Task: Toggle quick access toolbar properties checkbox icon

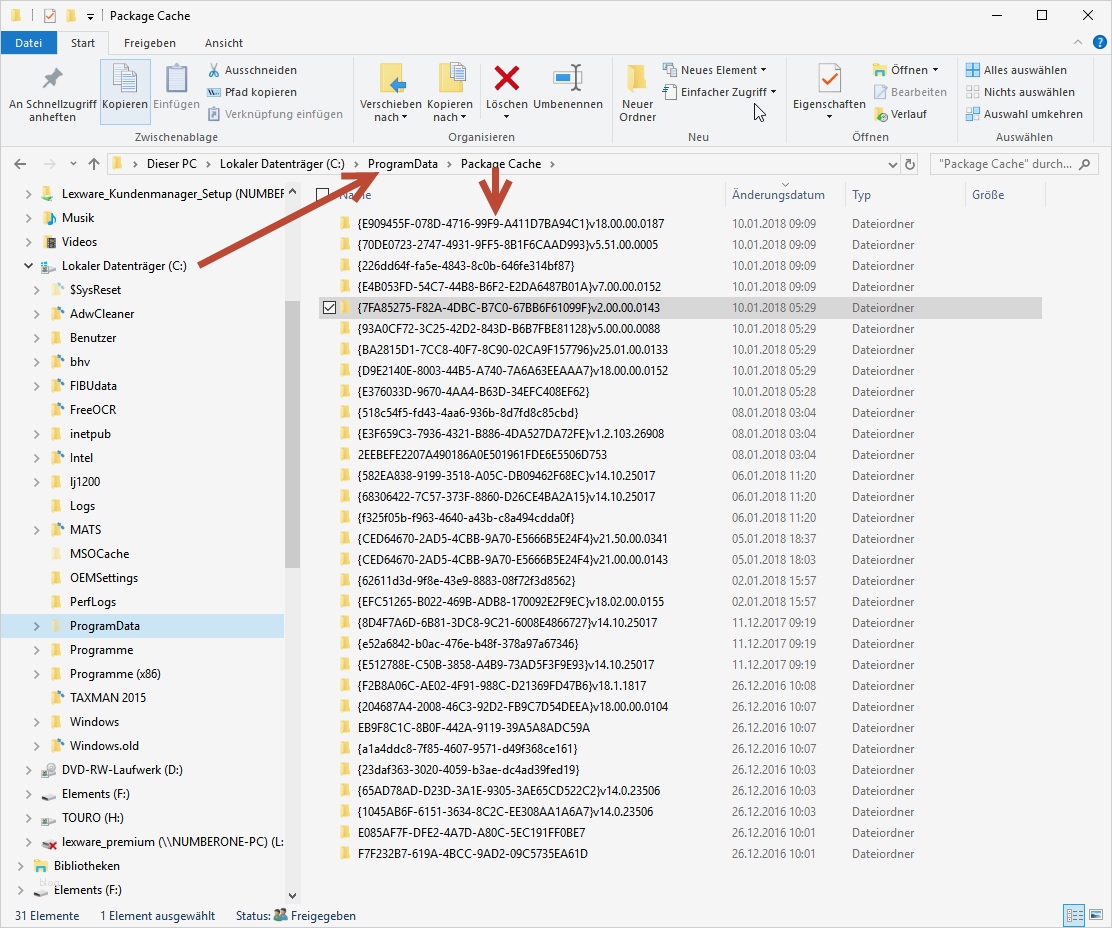Action: pyautogui.click(x=50, y=16)
